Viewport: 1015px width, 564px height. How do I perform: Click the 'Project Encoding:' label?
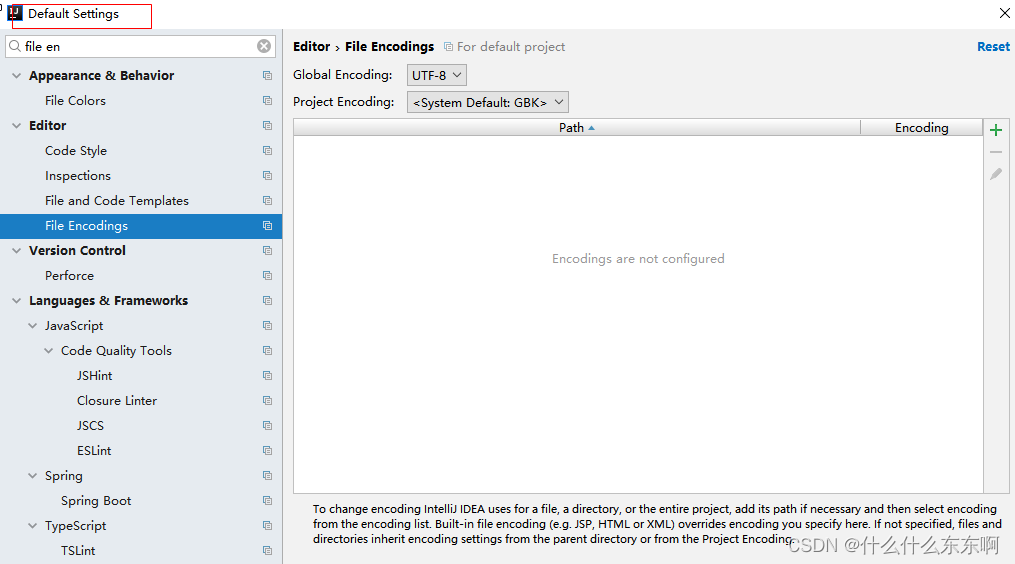coord(344,102)
